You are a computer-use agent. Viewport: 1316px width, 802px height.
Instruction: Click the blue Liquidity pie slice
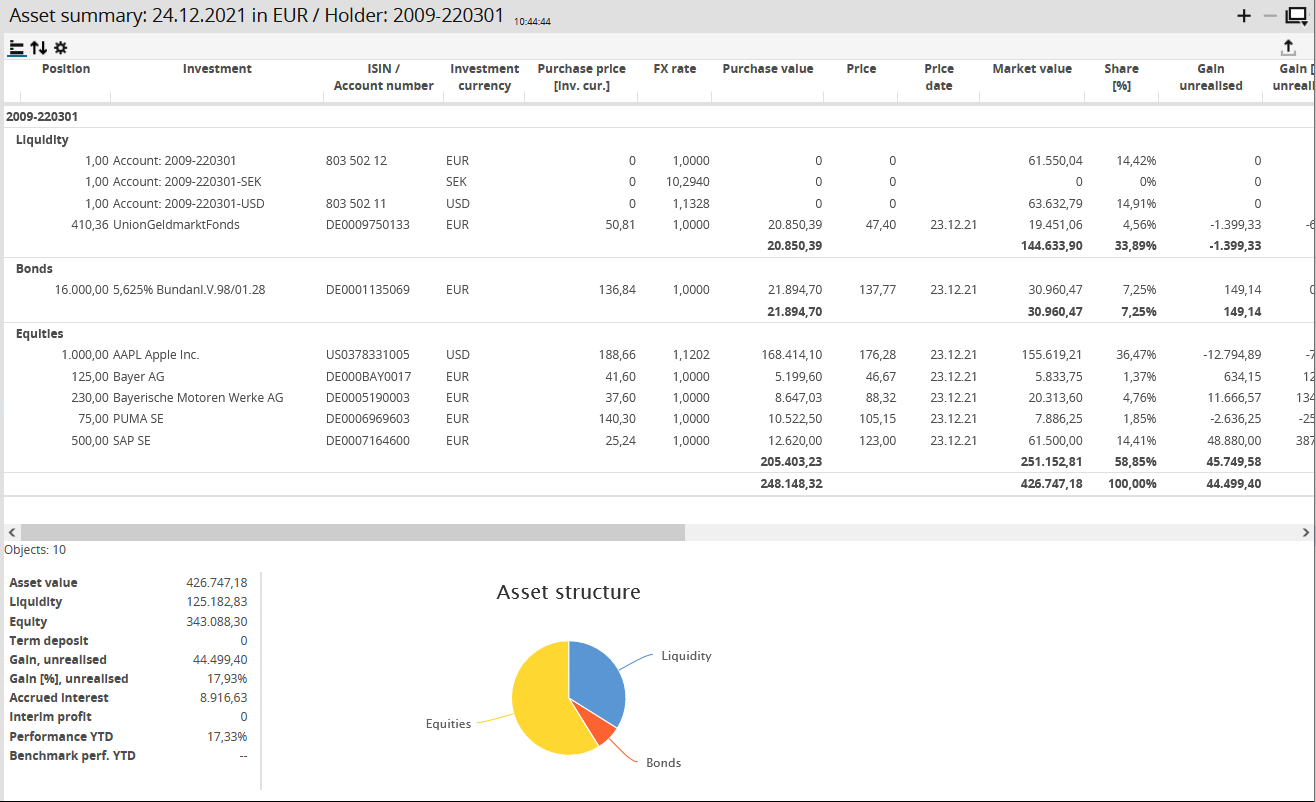tap(598, 680)
